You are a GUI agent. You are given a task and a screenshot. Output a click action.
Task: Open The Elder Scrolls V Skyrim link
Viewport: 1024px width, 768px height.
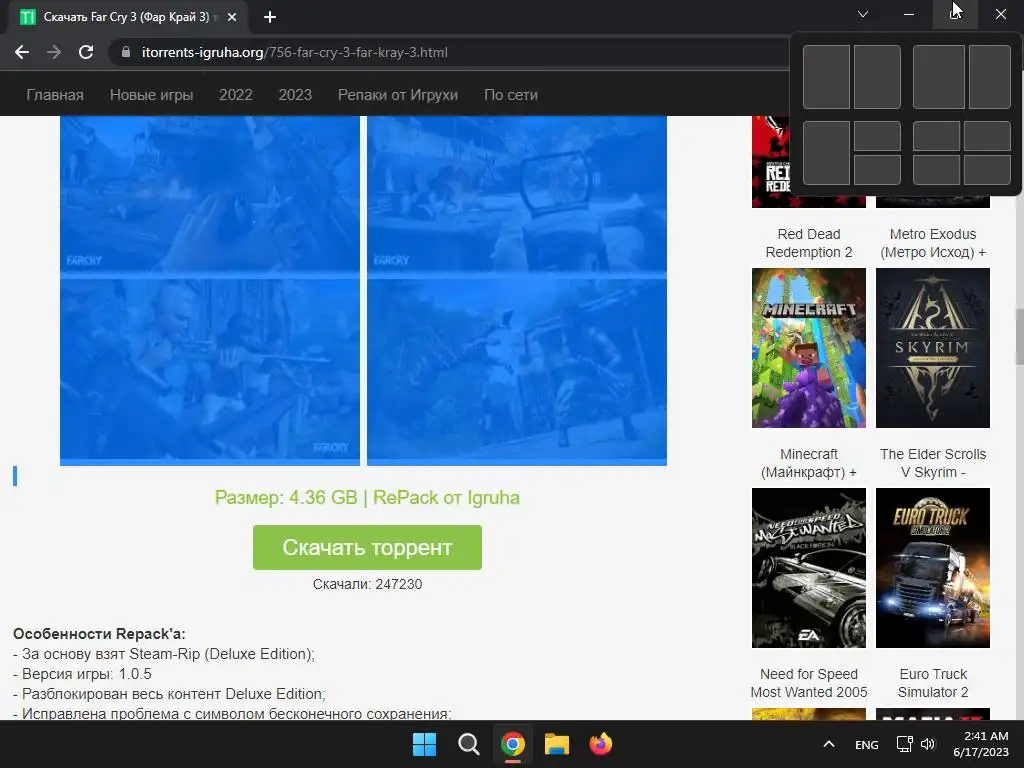933,463
